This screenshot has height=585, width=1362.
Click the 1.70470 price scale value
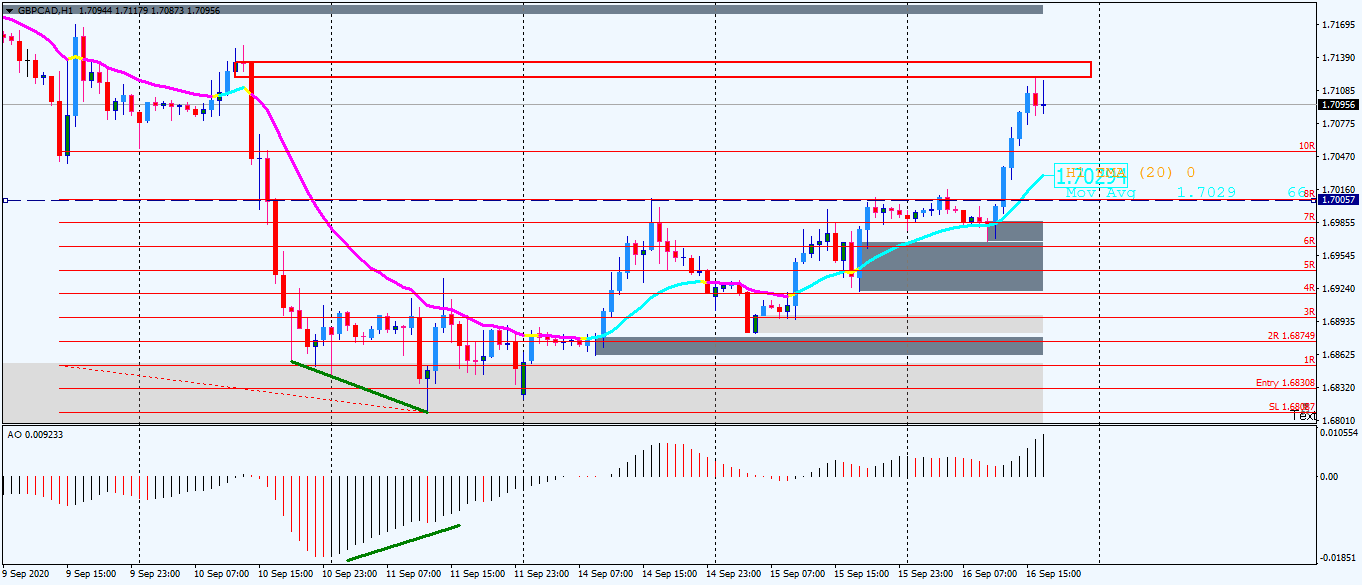pyautogui.click(x=1341, y=157)
